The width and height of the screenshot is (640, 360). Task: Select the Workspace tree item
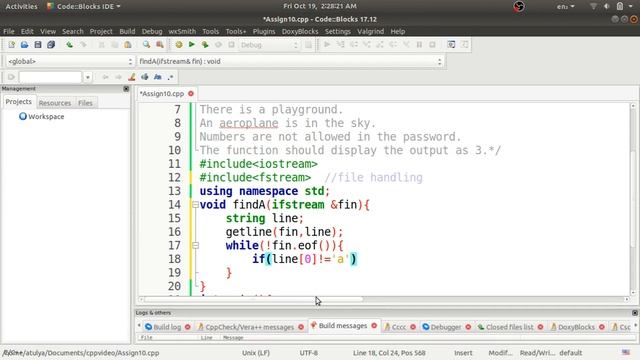coord(46,116)
